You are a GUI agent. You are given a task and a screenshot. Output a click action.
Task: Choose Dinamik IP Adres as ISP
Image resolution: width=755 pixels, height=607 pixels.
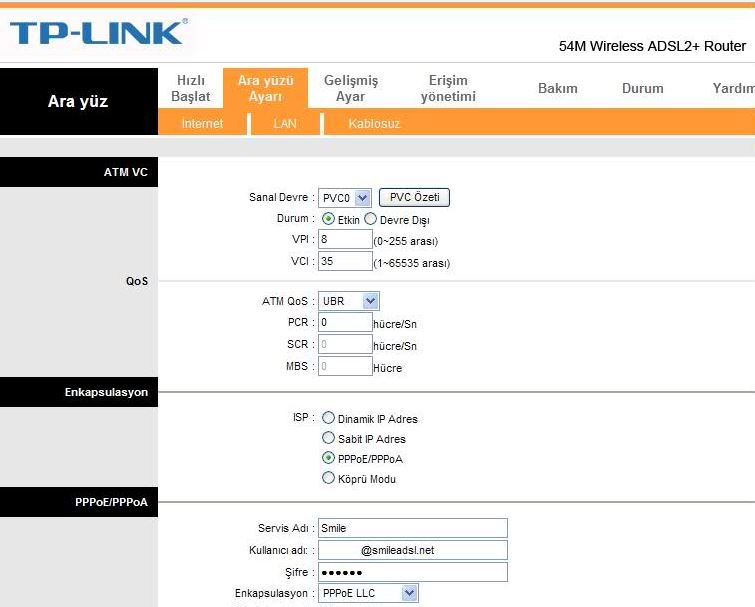point(329,418)
